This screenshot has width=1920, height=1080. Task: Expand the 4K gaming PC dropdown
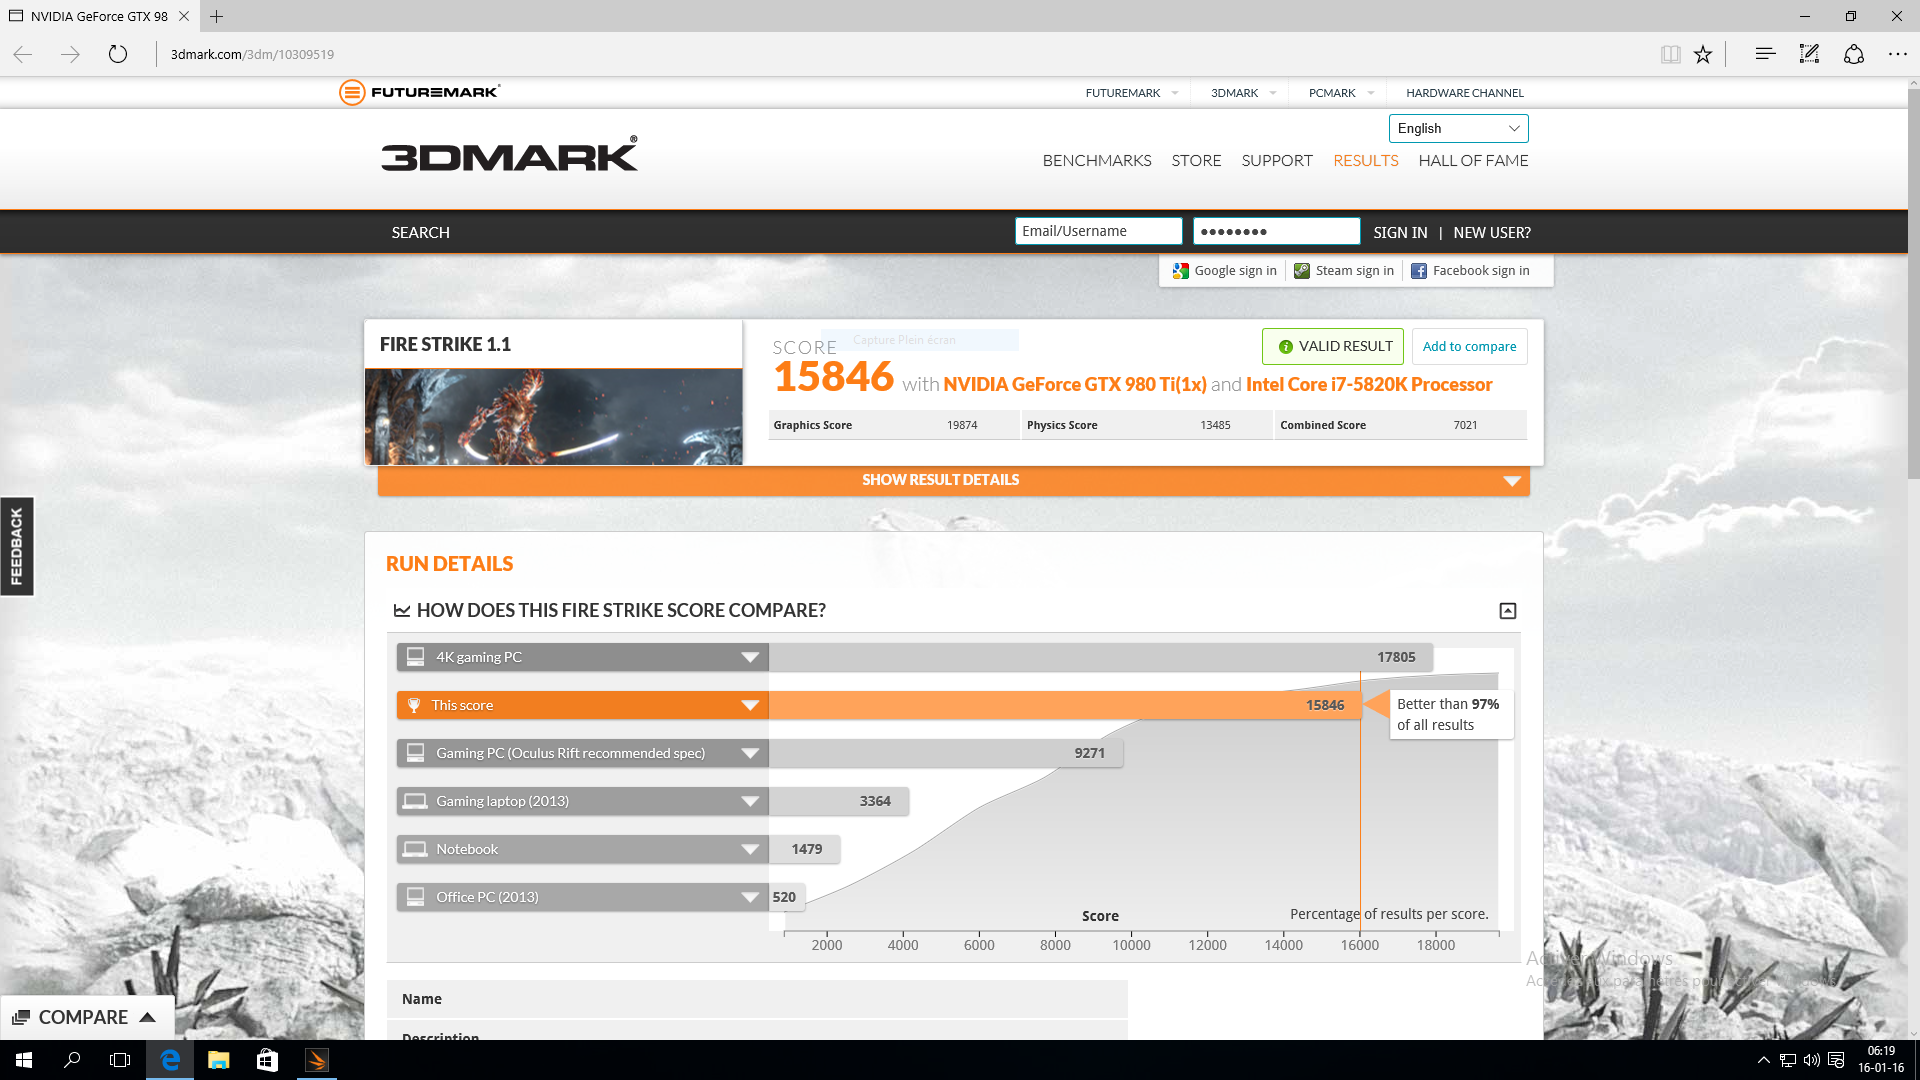point(750,657)
